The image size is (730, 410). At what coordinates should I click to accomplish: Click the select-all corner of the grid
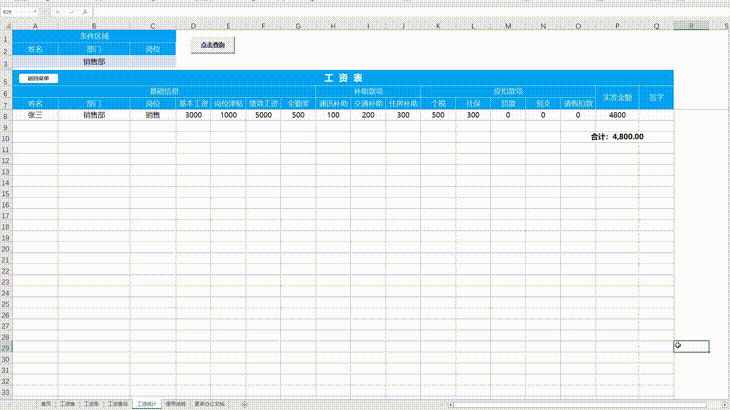pos(6,24)
